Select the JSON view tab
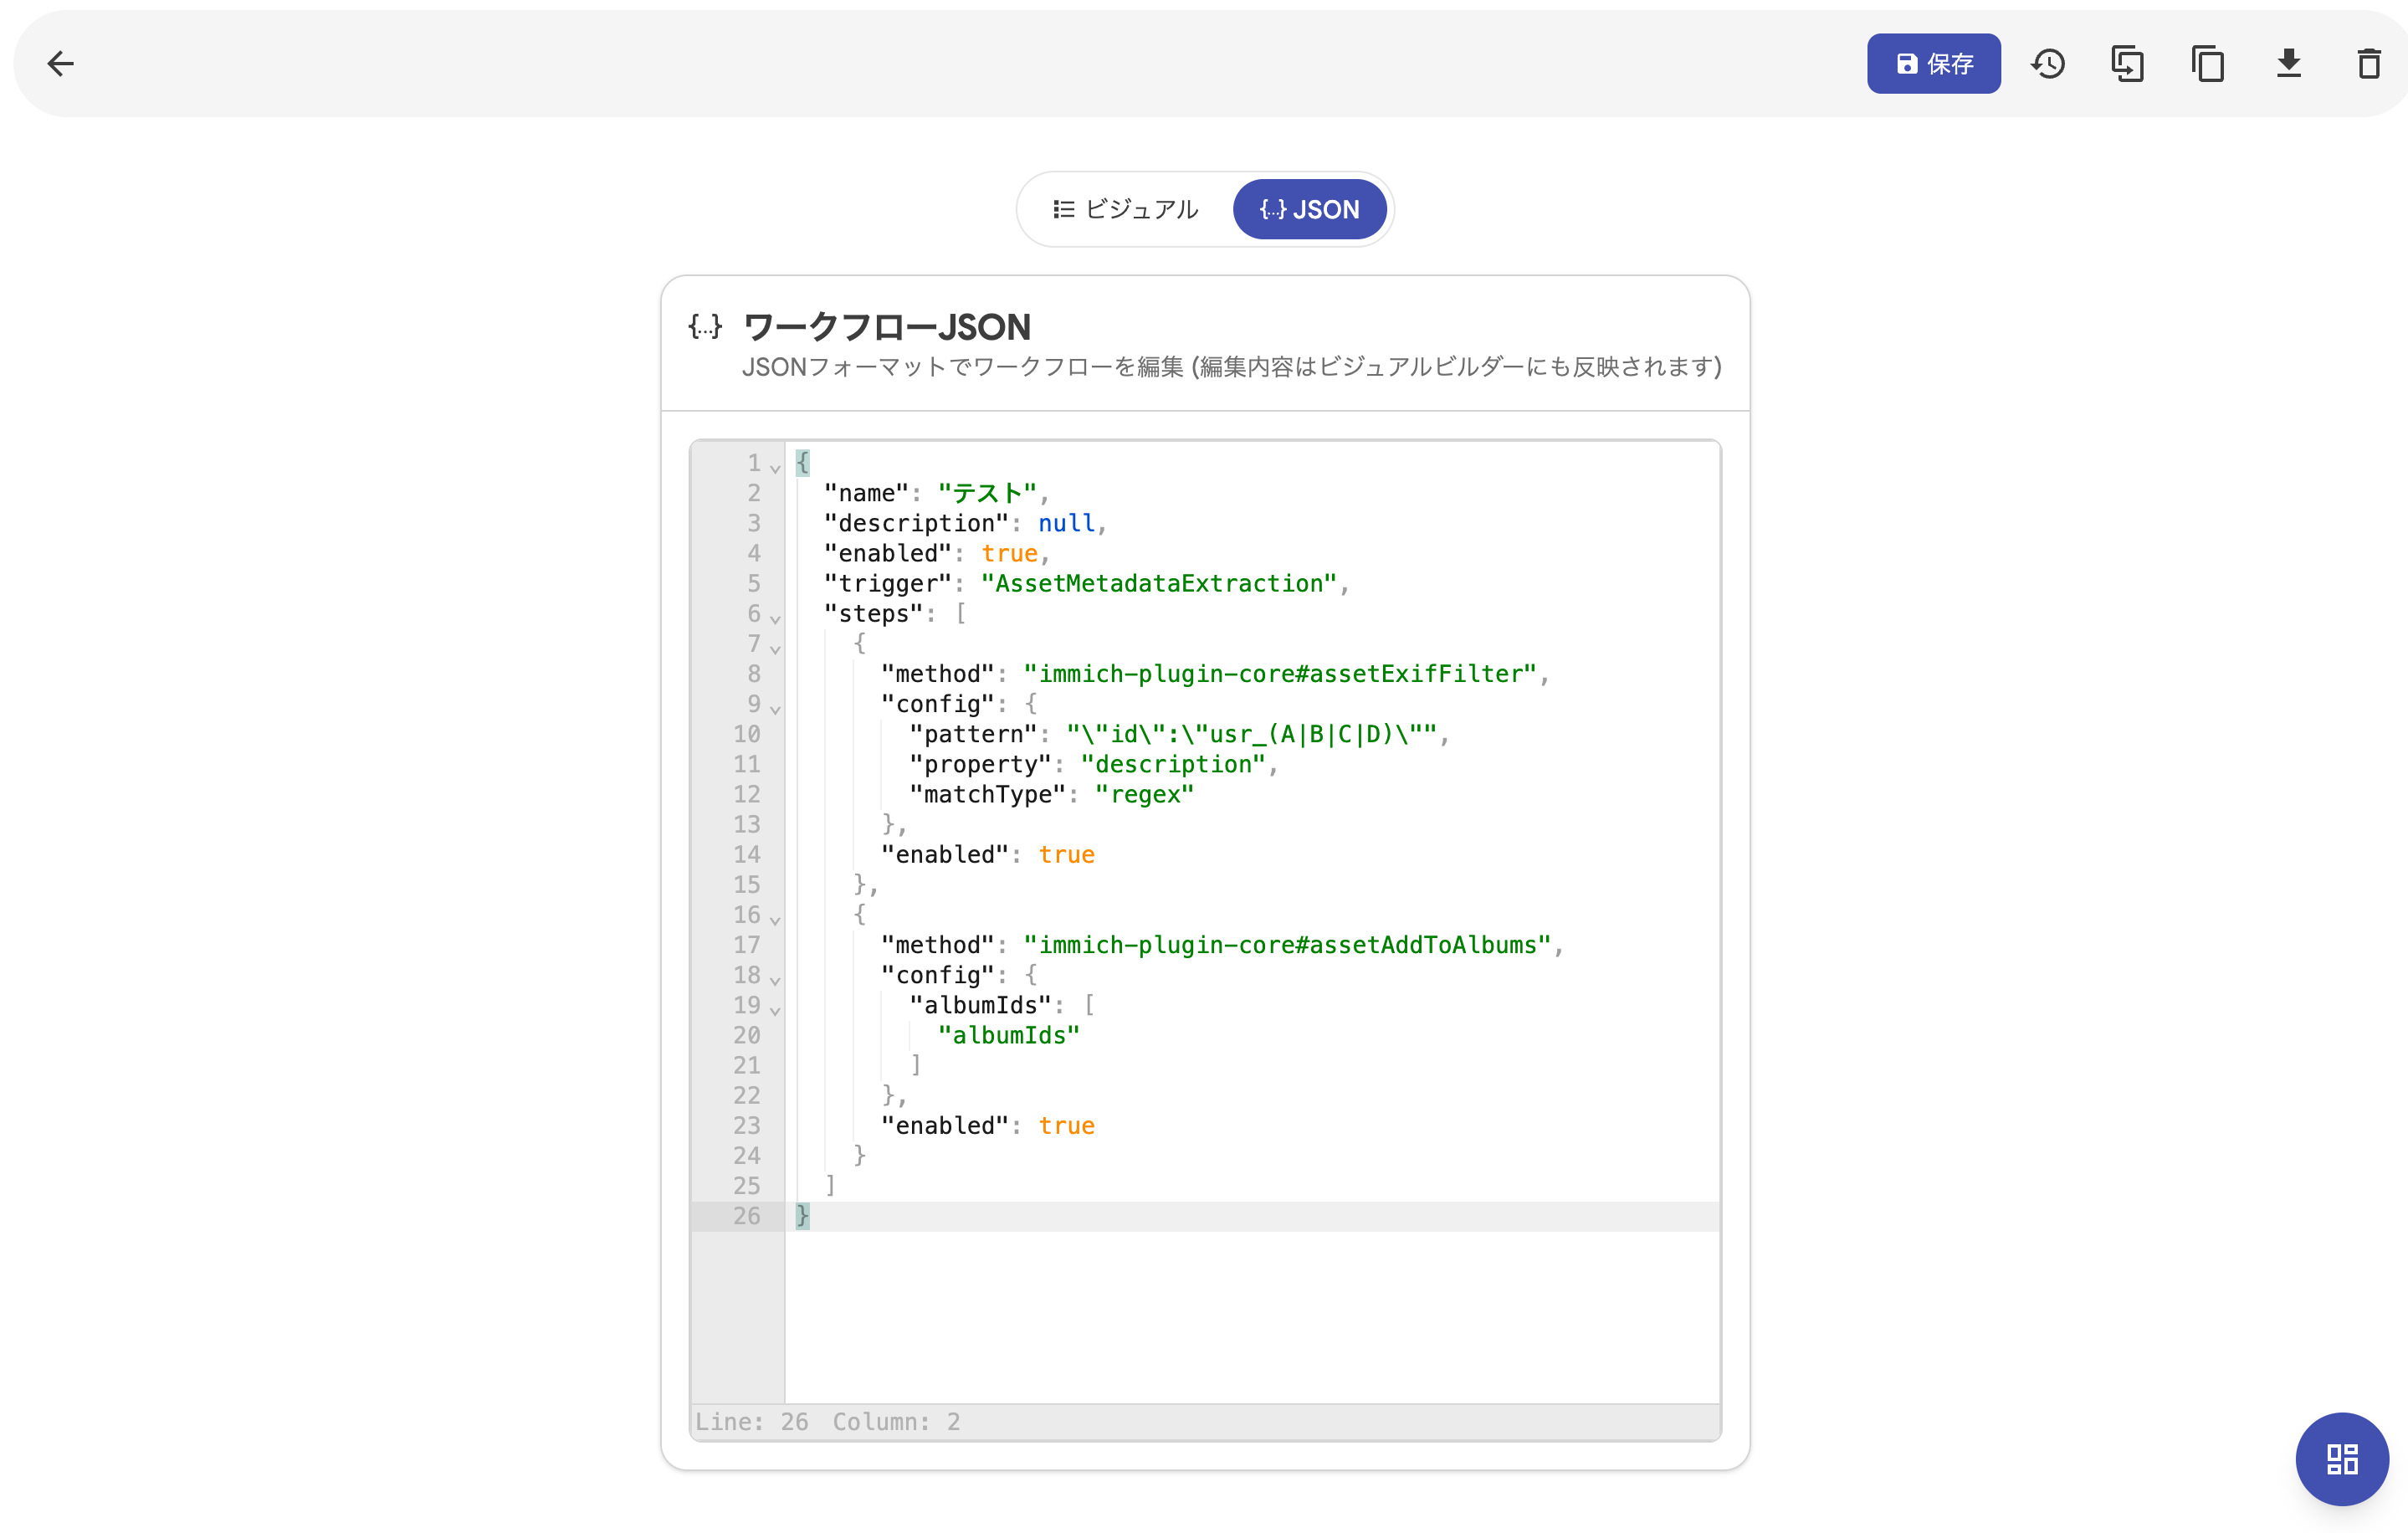Viewport: 2408px width, 1533px height. 1309,209
